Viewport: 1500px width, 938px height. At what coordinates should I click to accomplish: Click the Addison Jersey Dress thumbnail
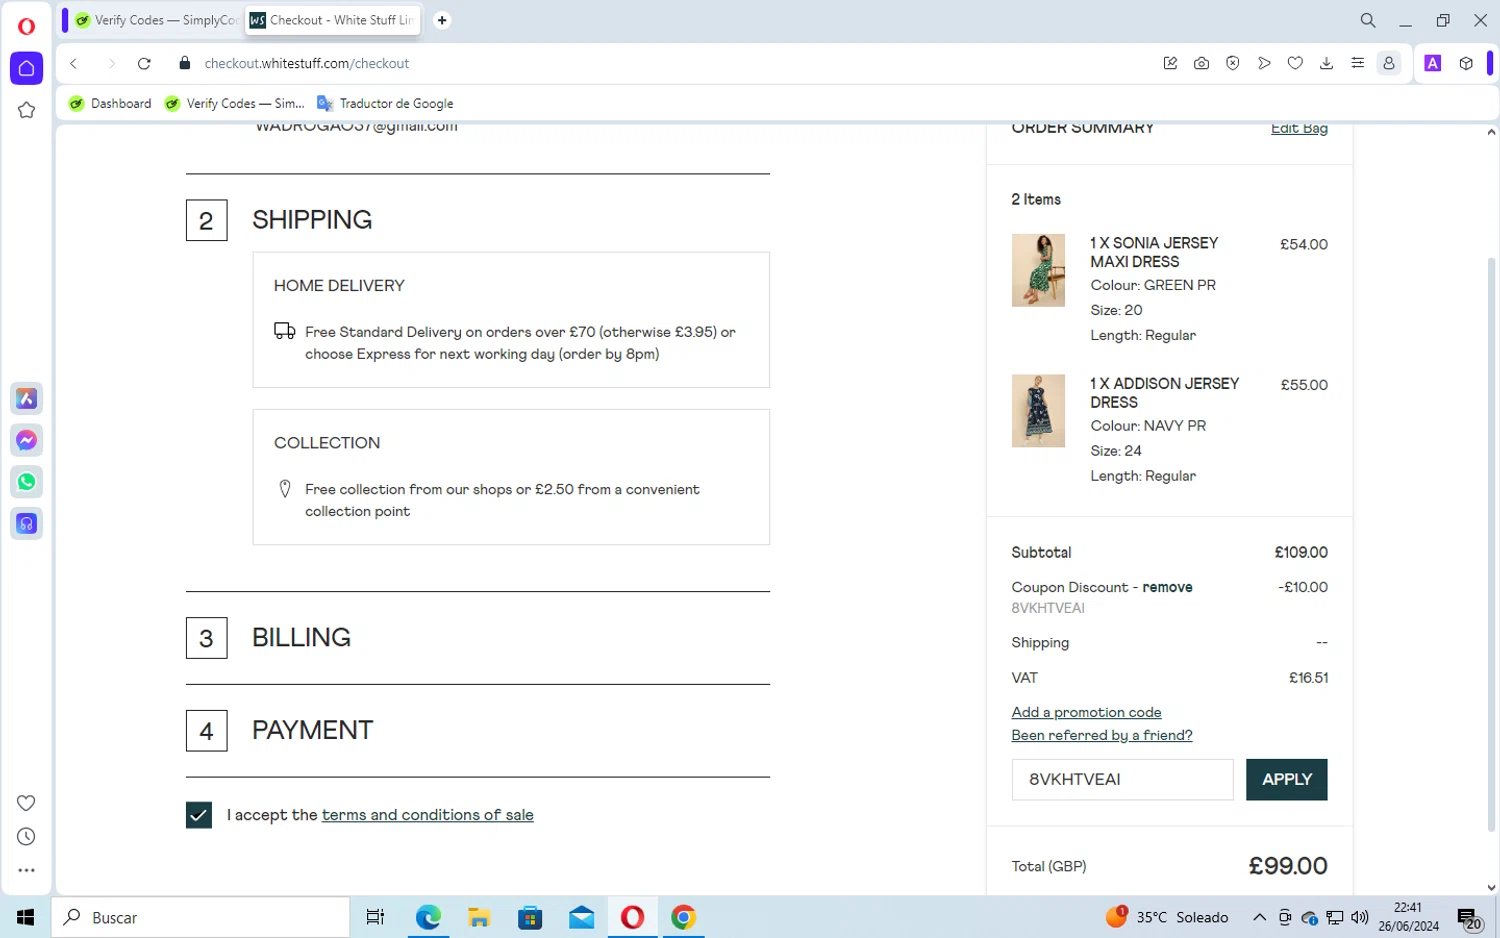[x=1038, y=411]
